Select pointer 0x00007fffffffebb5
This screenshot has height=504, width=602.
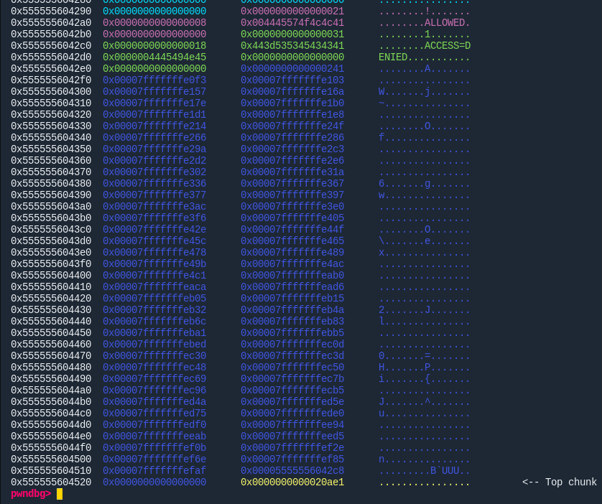(292, 333)
